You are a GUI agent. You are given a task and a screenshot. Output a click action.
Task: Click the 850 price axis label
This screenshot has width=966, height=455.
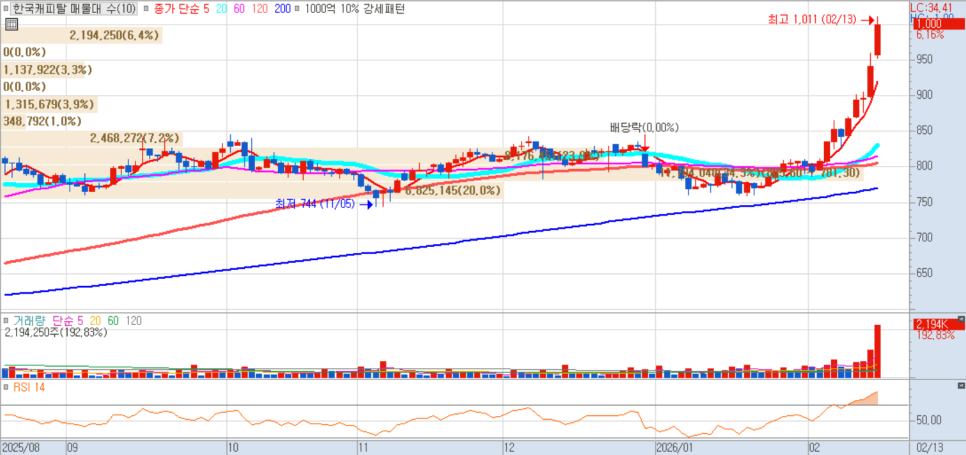pyautogui.click(x=924, y=131)
